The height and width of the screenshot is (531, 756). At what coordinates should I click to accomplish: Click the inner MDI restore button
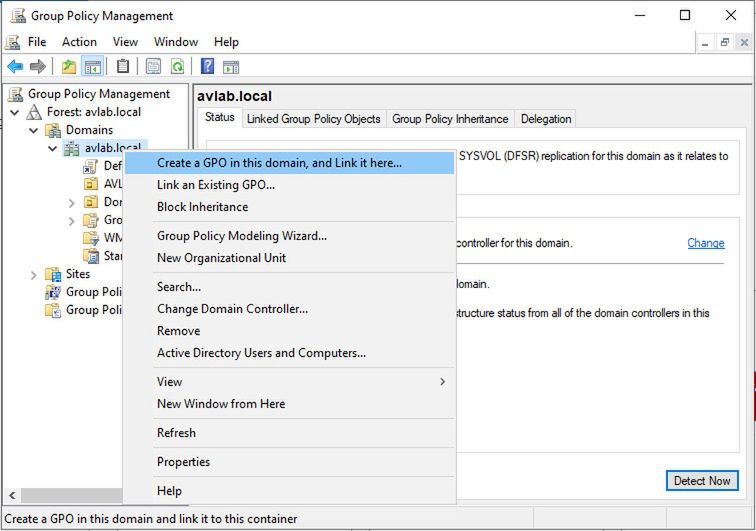coord(725,42)
